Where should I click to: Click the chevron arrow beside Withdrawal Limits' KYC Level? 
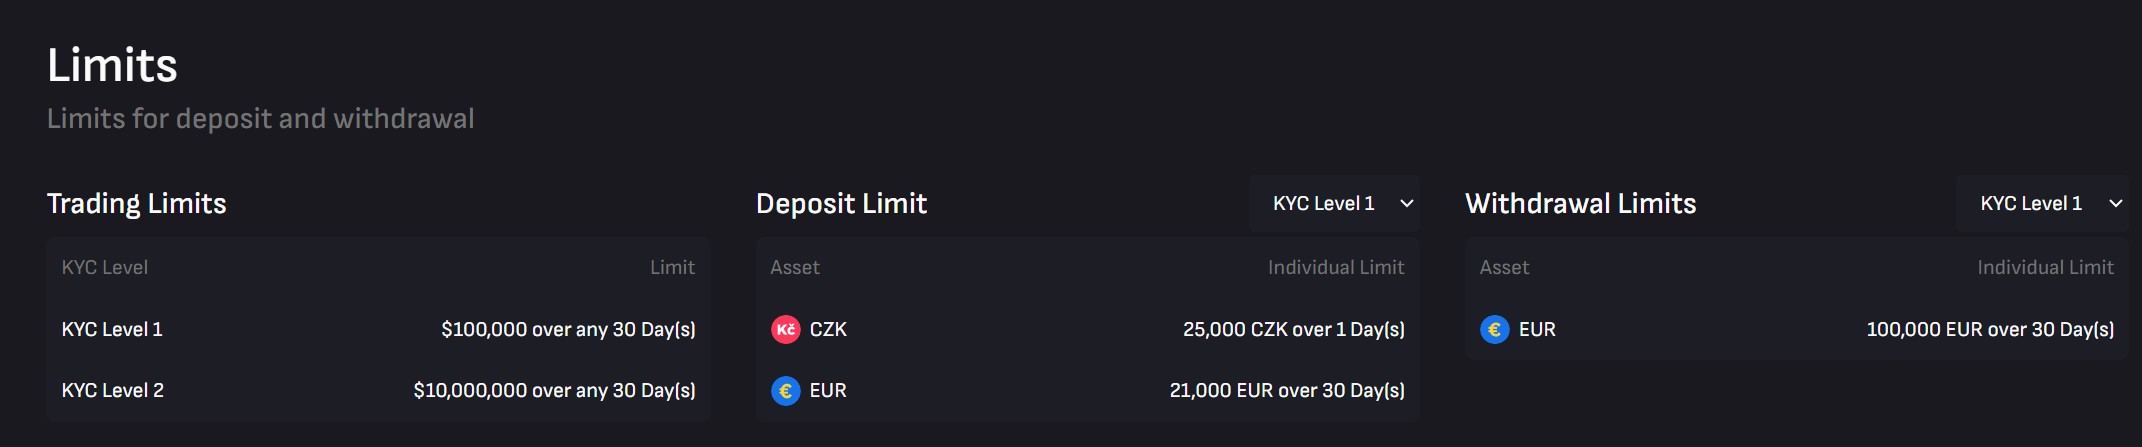(2116, 203)
